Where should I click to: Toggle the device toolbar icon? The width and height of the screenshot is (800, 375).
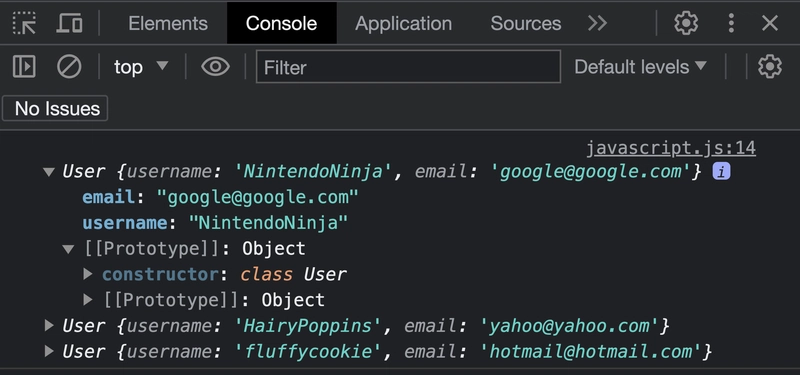click(69, 23)
